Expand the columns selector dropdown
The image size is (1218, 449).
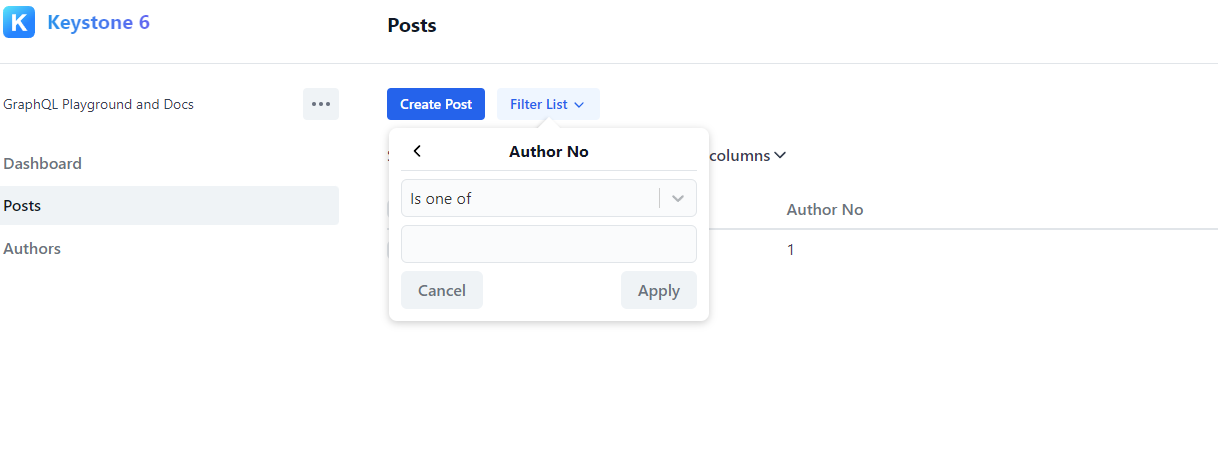click(747, 156)
